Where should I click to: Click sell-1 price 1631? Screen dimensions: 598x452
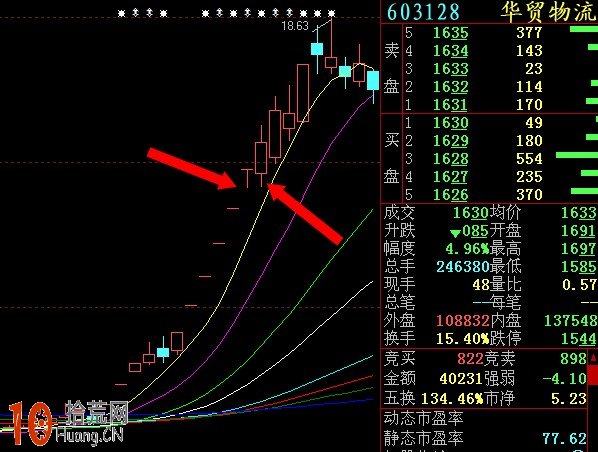tap(450, 105)
